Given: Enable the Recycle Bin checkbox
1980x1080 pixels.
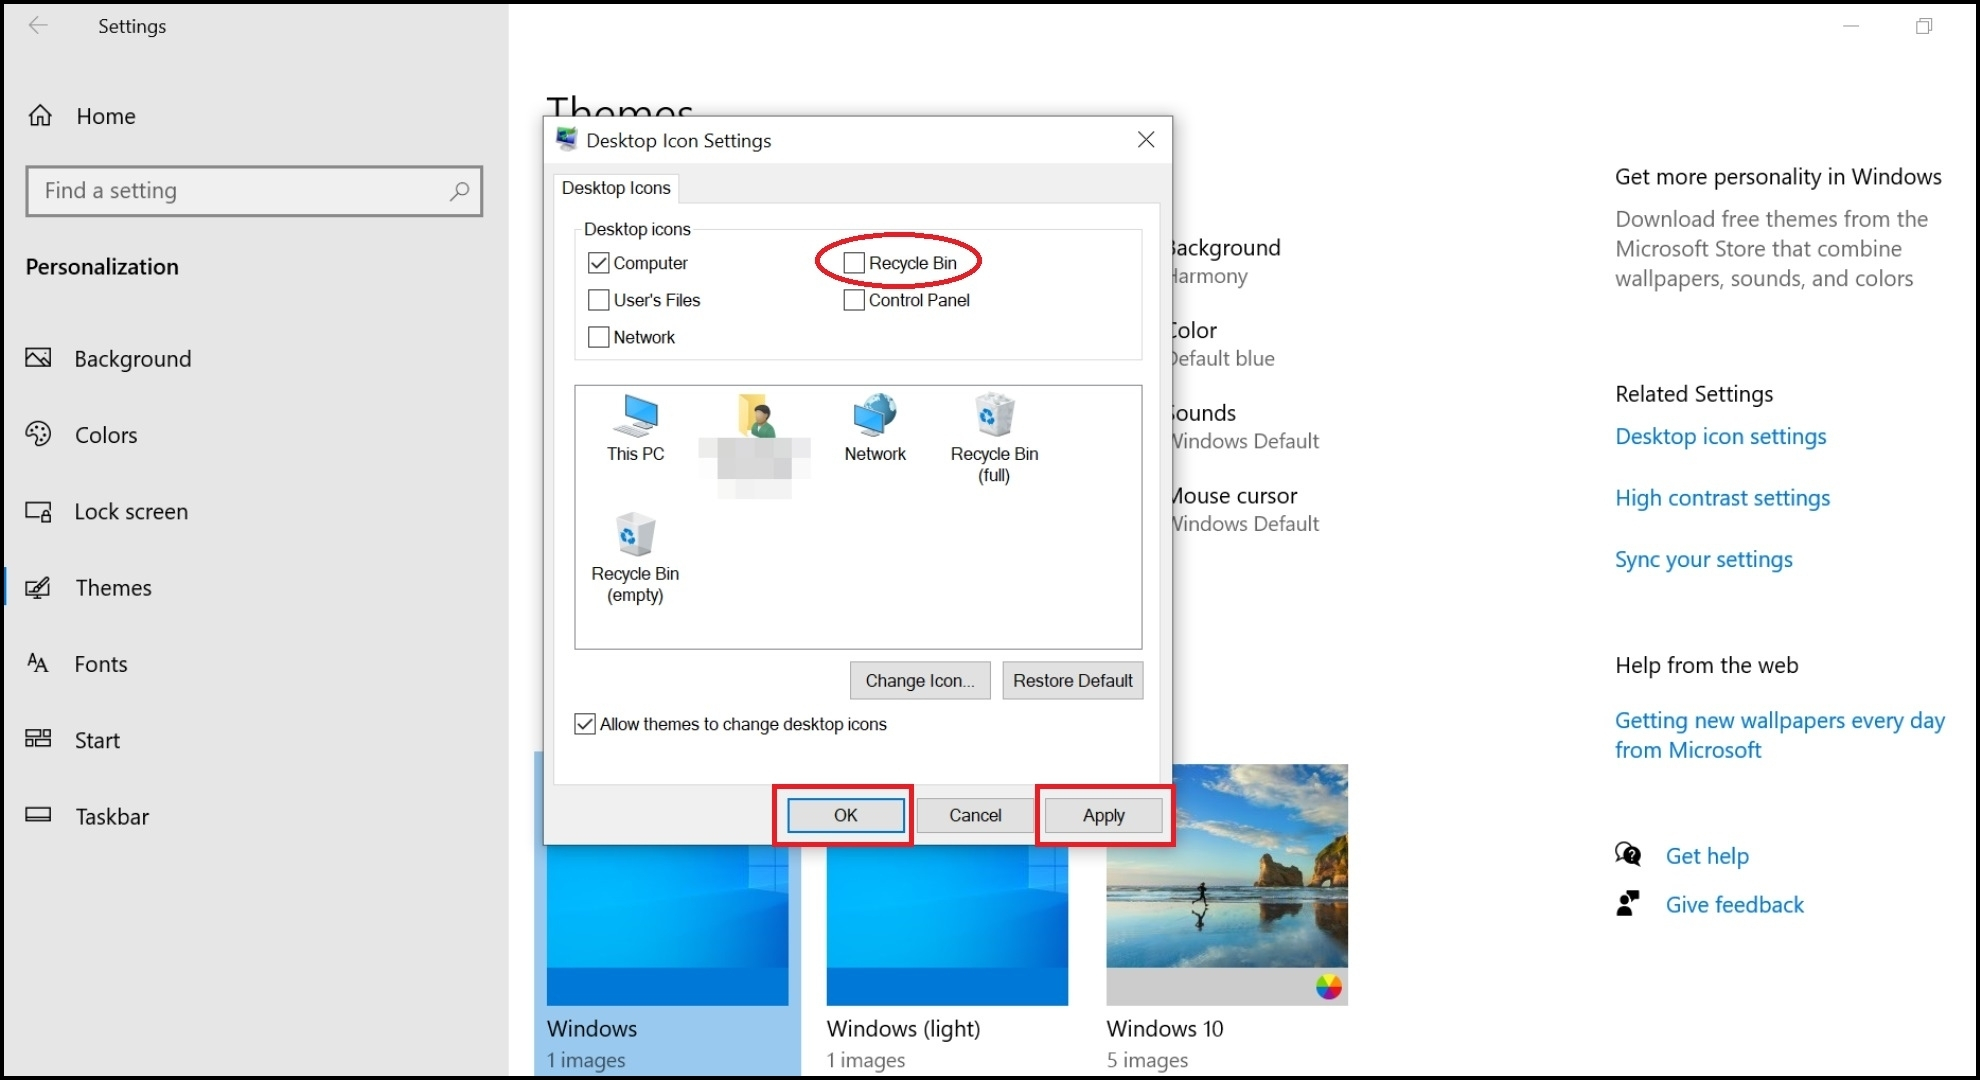Looking at the screenshot, I should click(854, 263).
